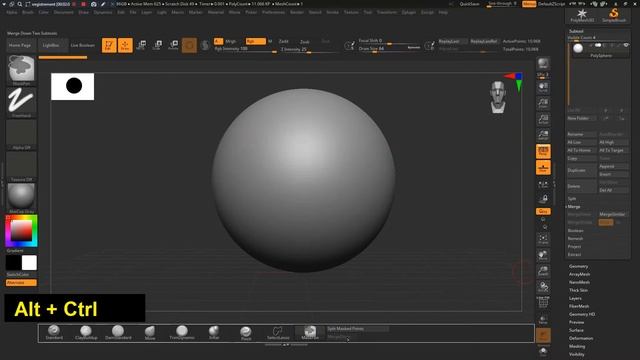The width and height of the screenshot is (640, 360).
Task: Open the Freehand stroke selector
Action: (x=21, y=102)
